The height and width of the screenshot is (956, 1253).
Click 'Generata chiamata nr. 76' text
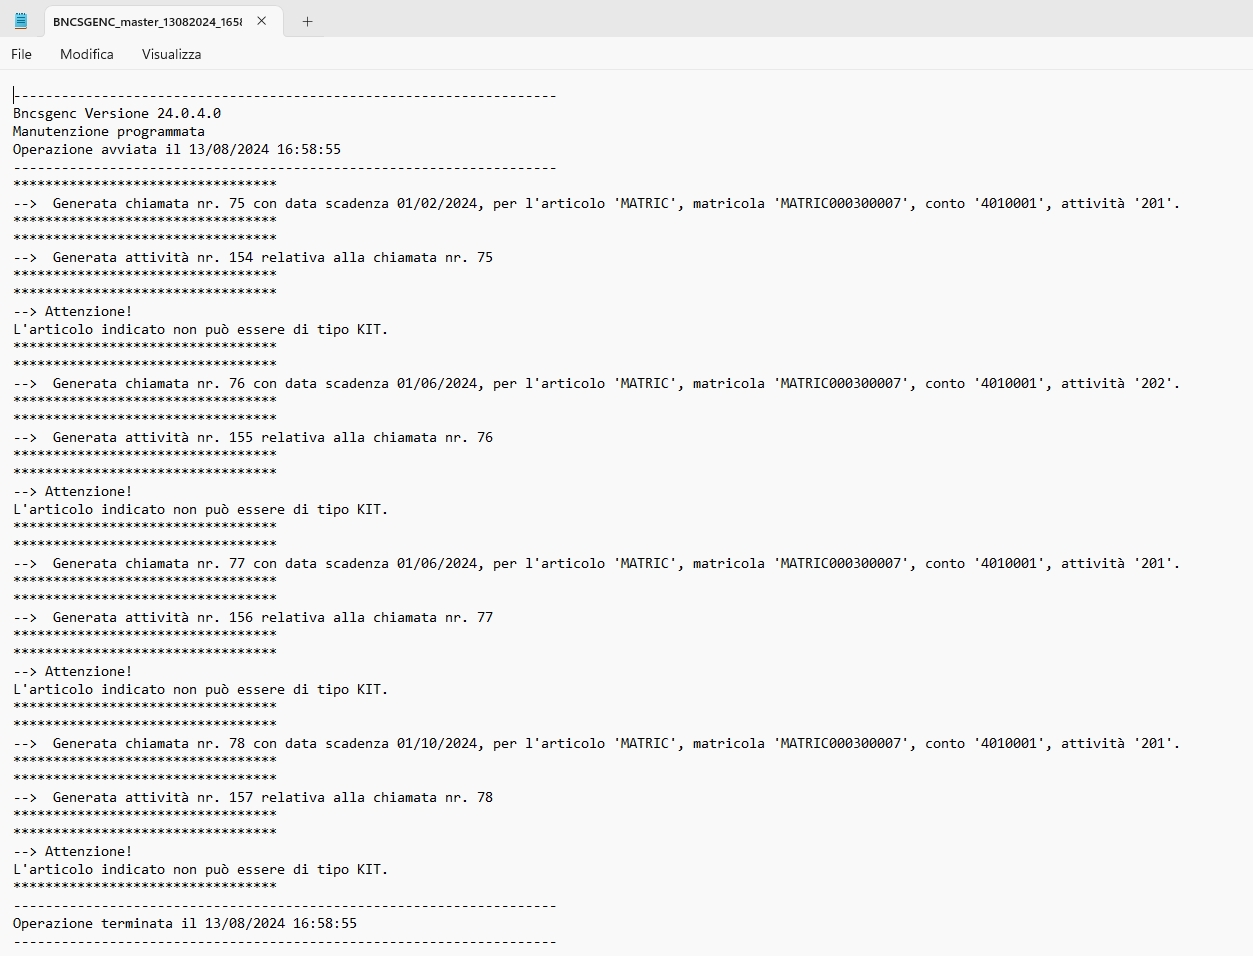tap(149, 383)
